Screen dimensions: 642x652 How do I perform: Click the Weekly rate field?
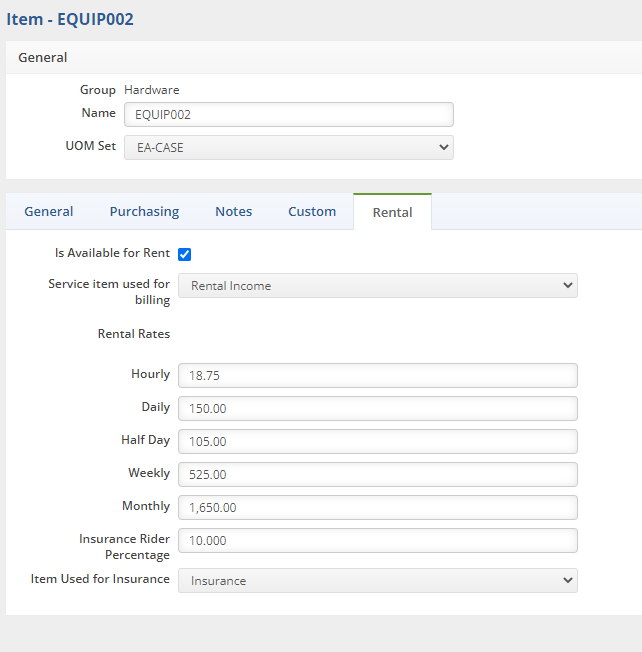(x=378, y=474)
